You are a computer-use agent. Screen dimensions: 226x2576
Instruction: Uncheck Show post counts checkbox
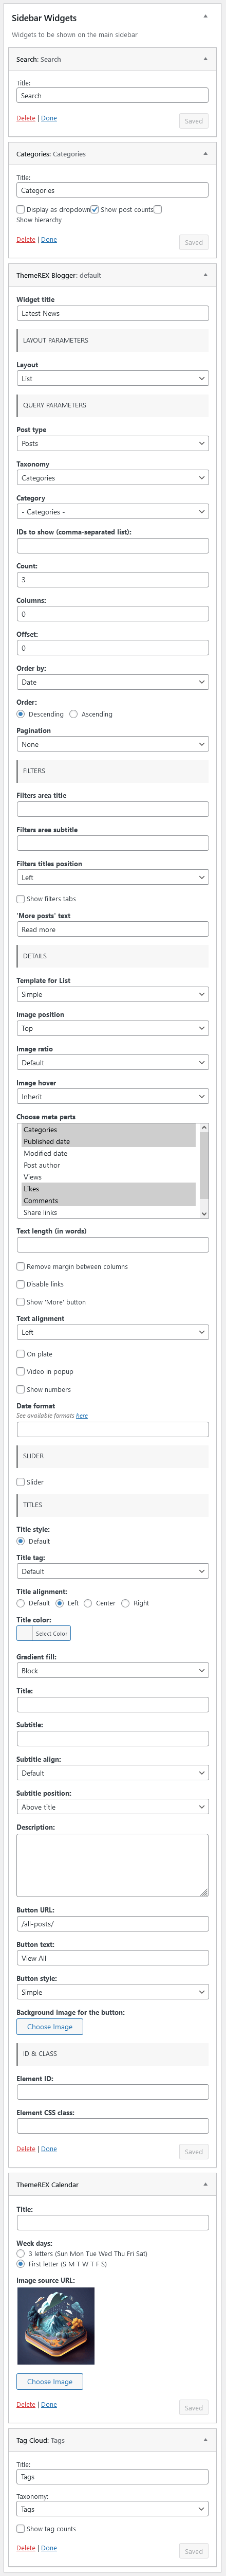pos(95,210)
